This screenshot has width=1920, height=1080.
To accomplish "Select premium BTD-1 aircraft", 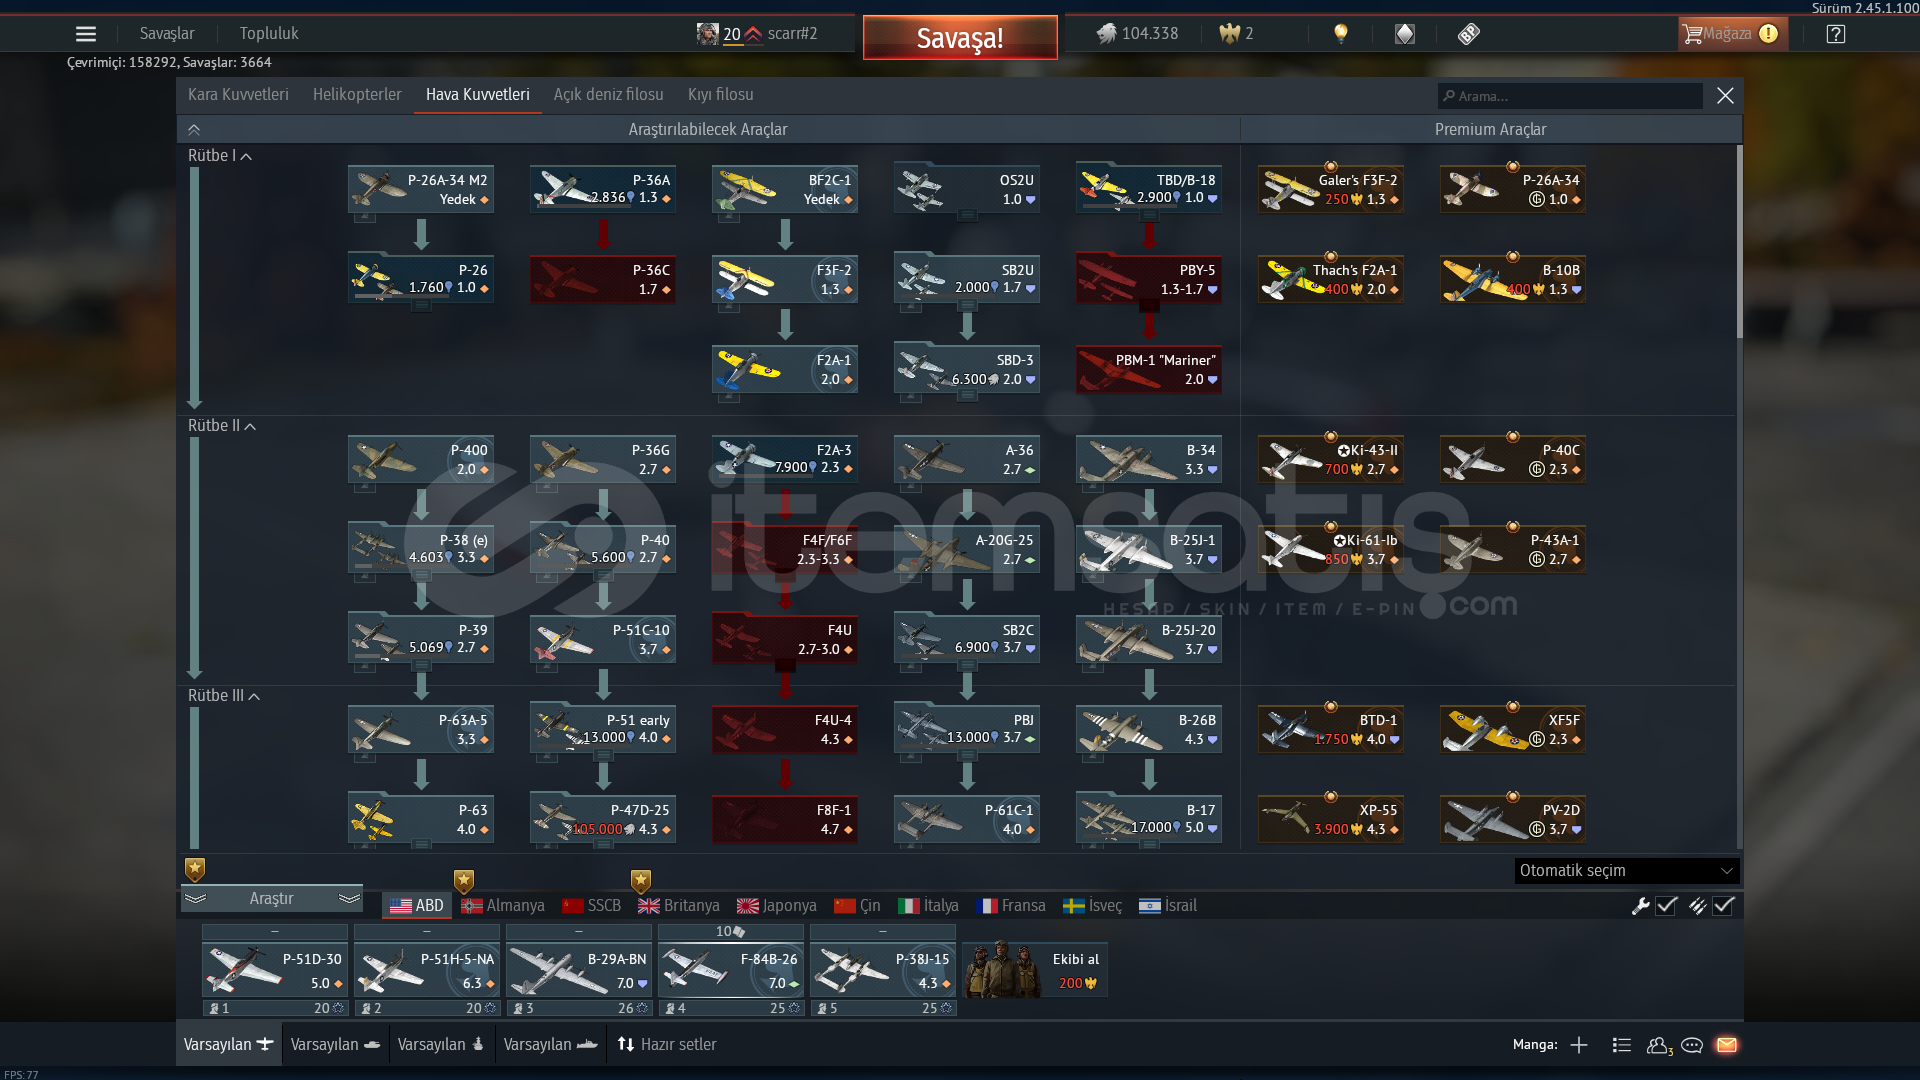I will coord(1331,729).
